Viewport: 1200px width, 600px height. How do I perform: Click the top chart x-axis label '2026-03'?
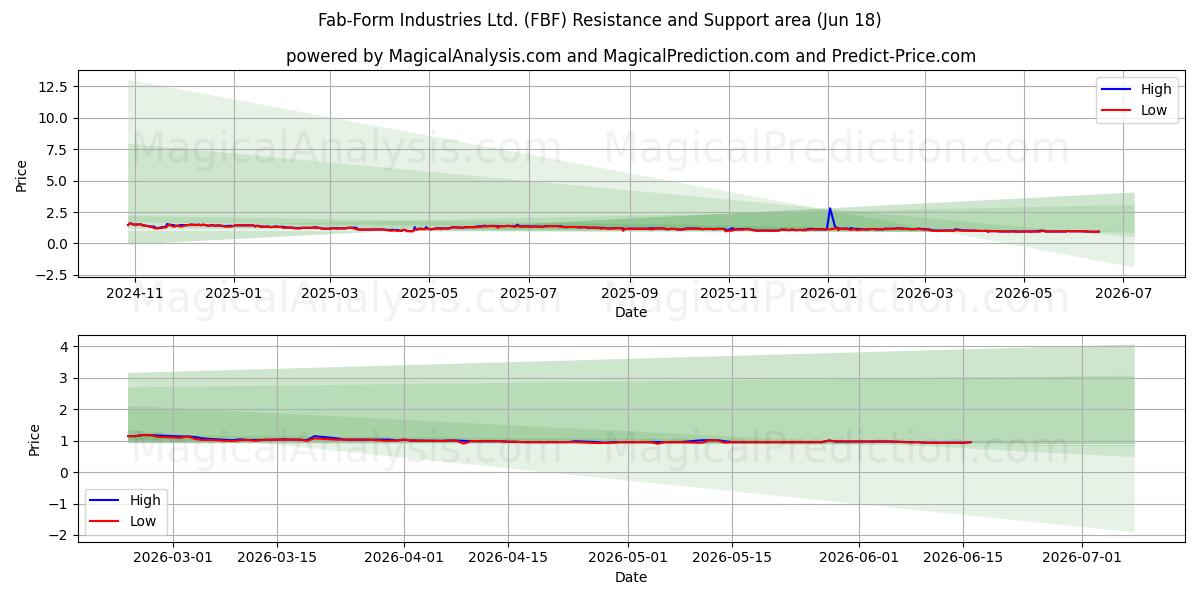(x=924, y=294)
